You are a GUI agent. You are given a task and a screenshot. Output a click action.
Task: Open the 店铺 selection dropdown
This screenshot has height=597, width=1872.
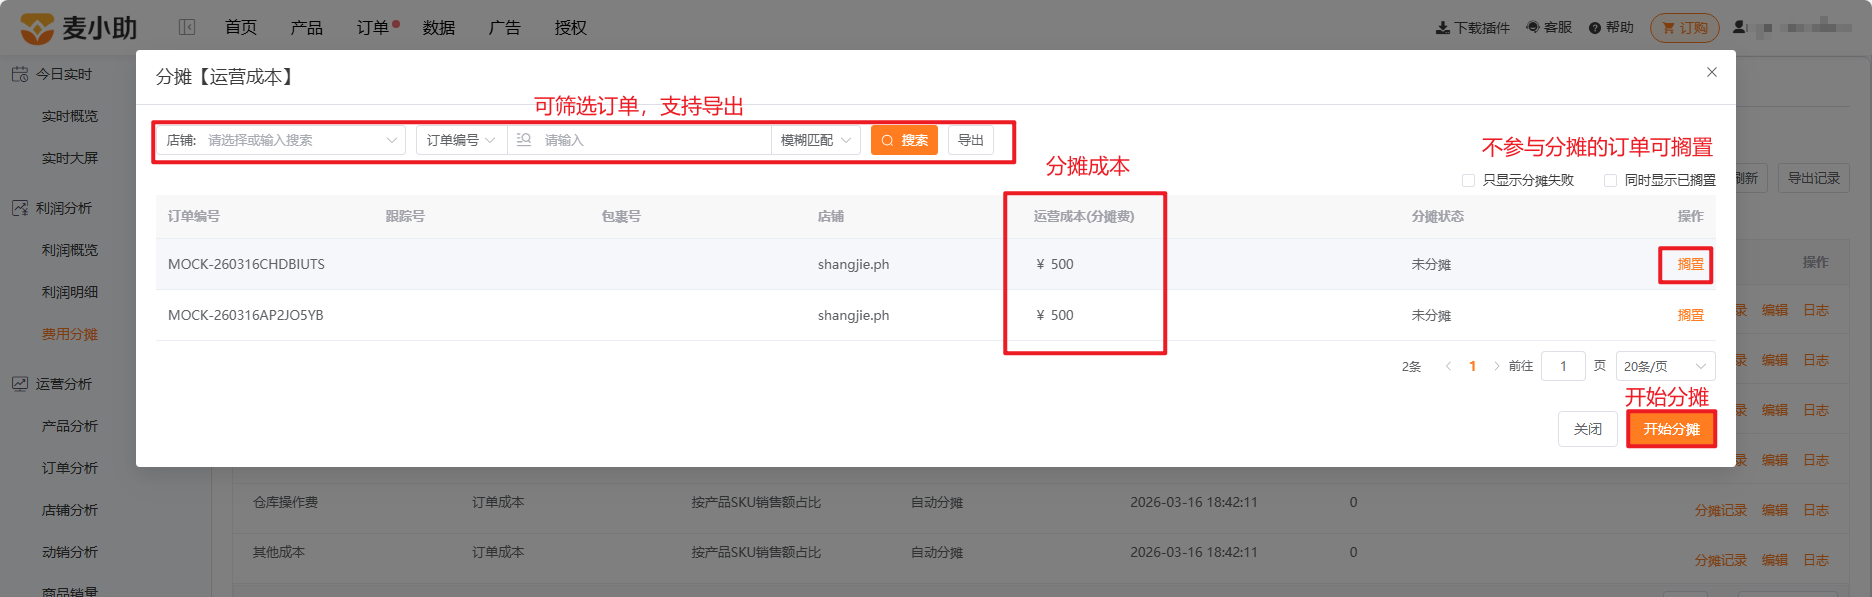pos(281,140)
